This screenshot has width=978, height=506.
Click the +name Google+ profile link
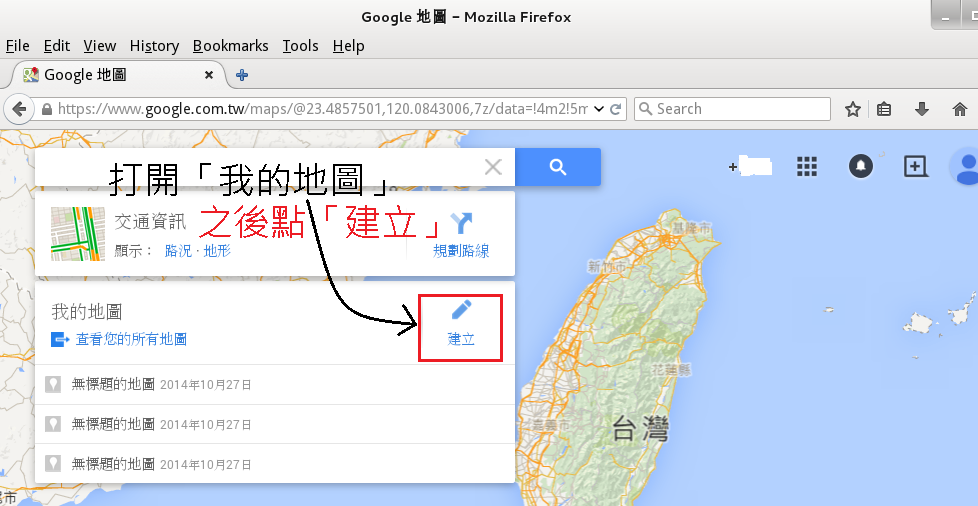coord(750,167)
